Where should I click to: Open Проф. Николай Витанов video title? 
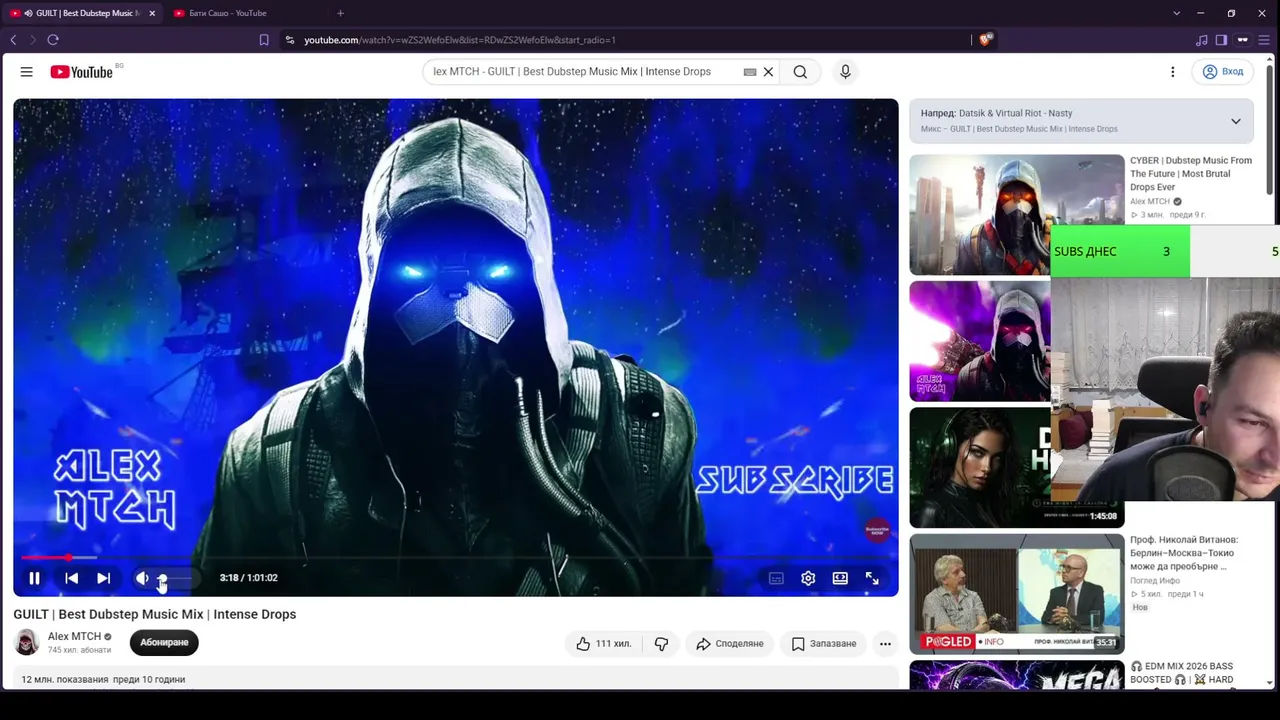coord(1184,553)
